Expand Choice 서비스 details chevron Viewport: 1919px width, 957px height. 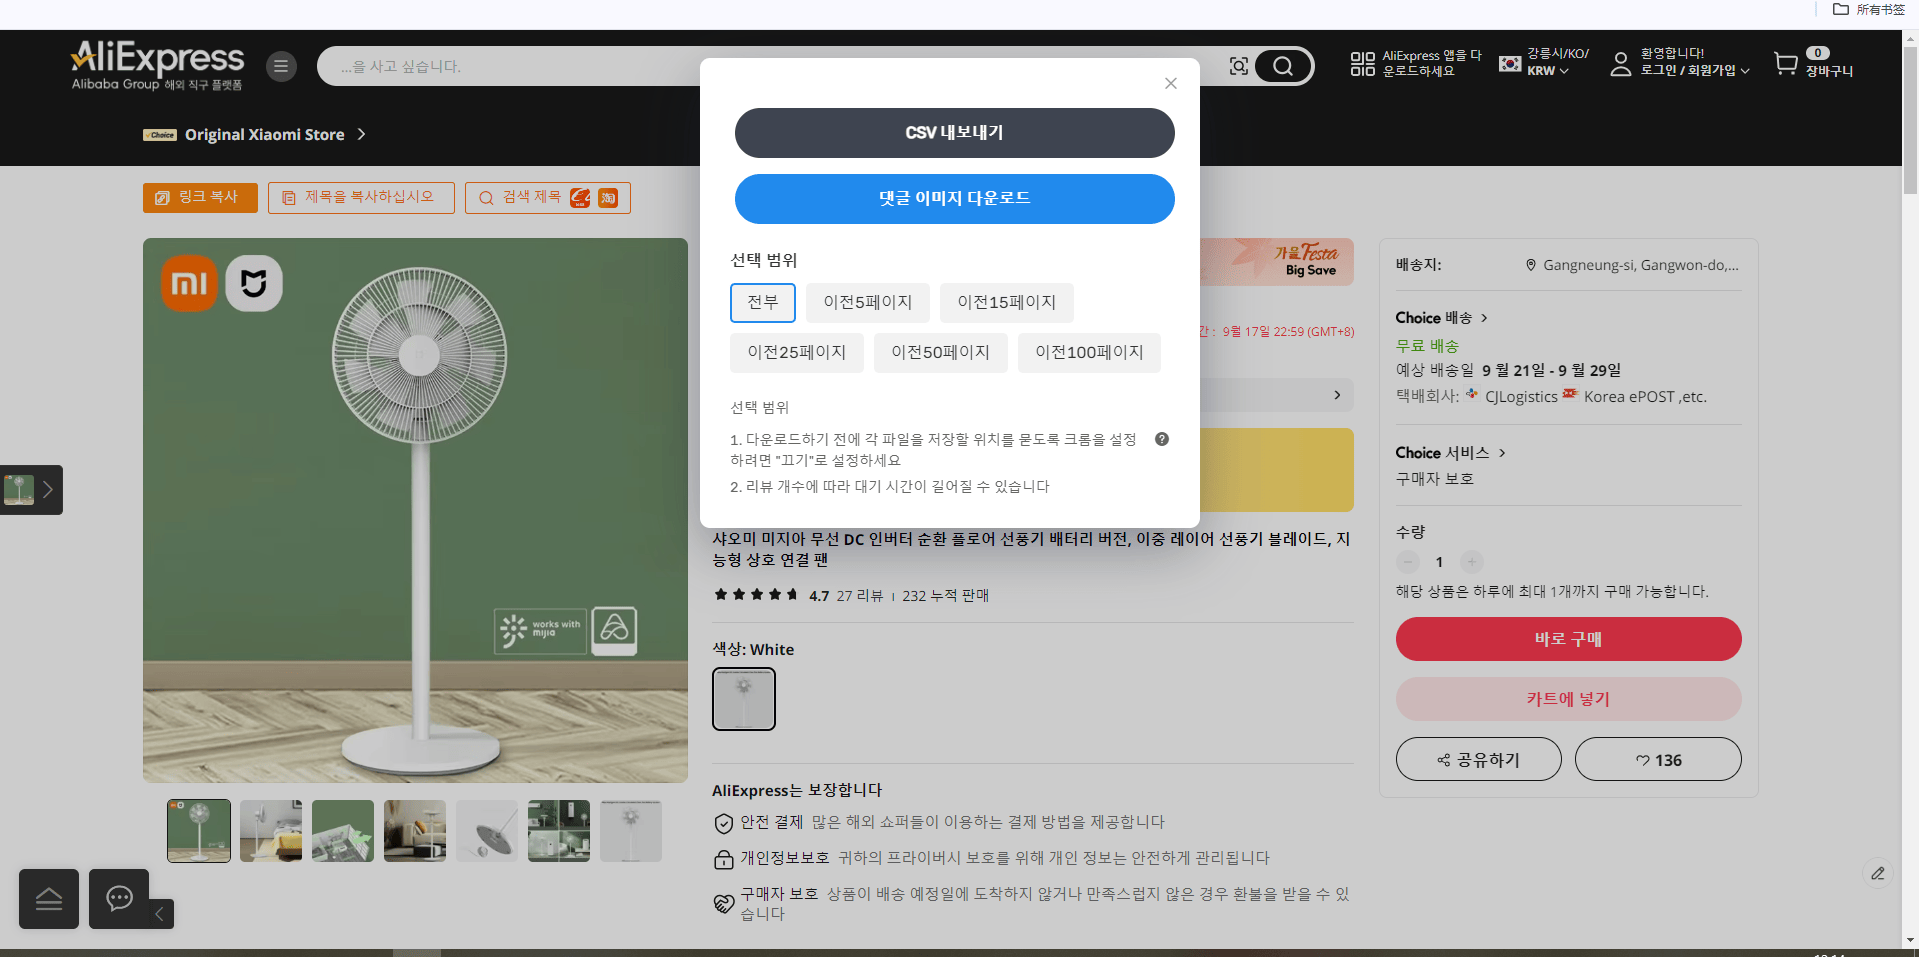(1502, 453)
